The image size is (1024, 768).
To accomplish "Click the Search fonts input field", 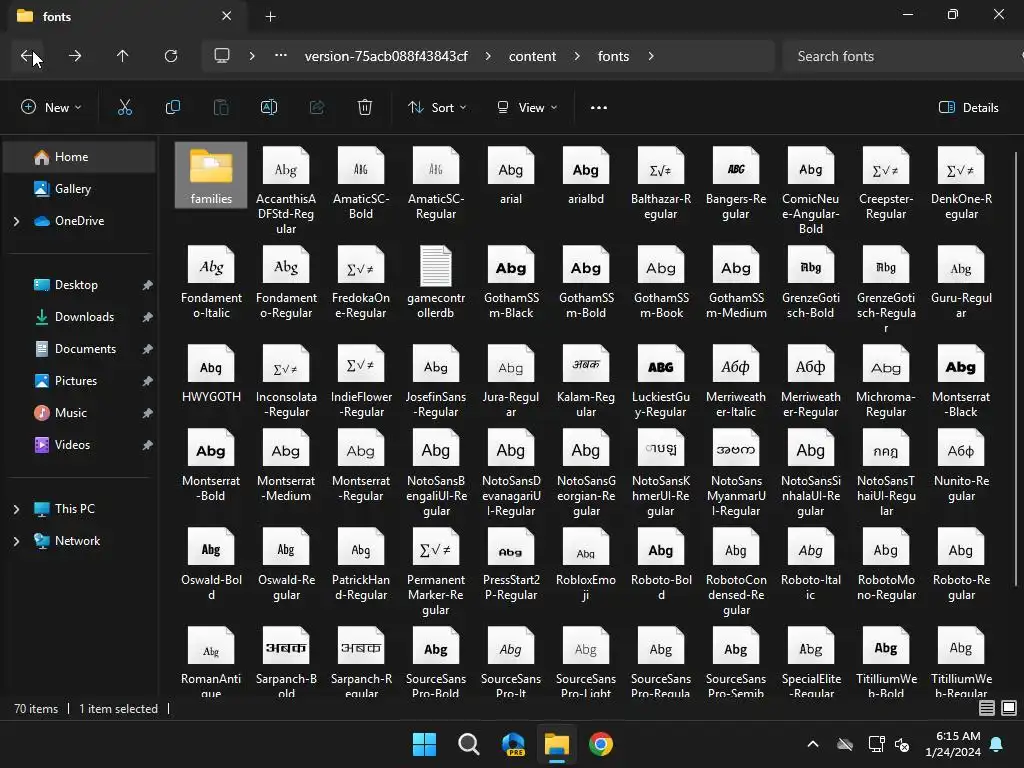I will (x=903, y=56).
